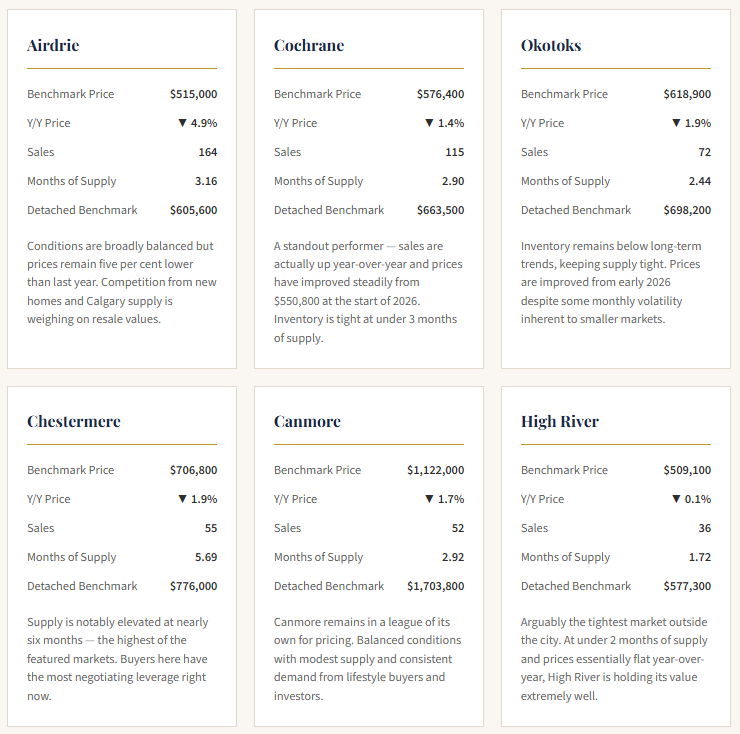Select the Canmore card heading

click(x=307, y=421)
